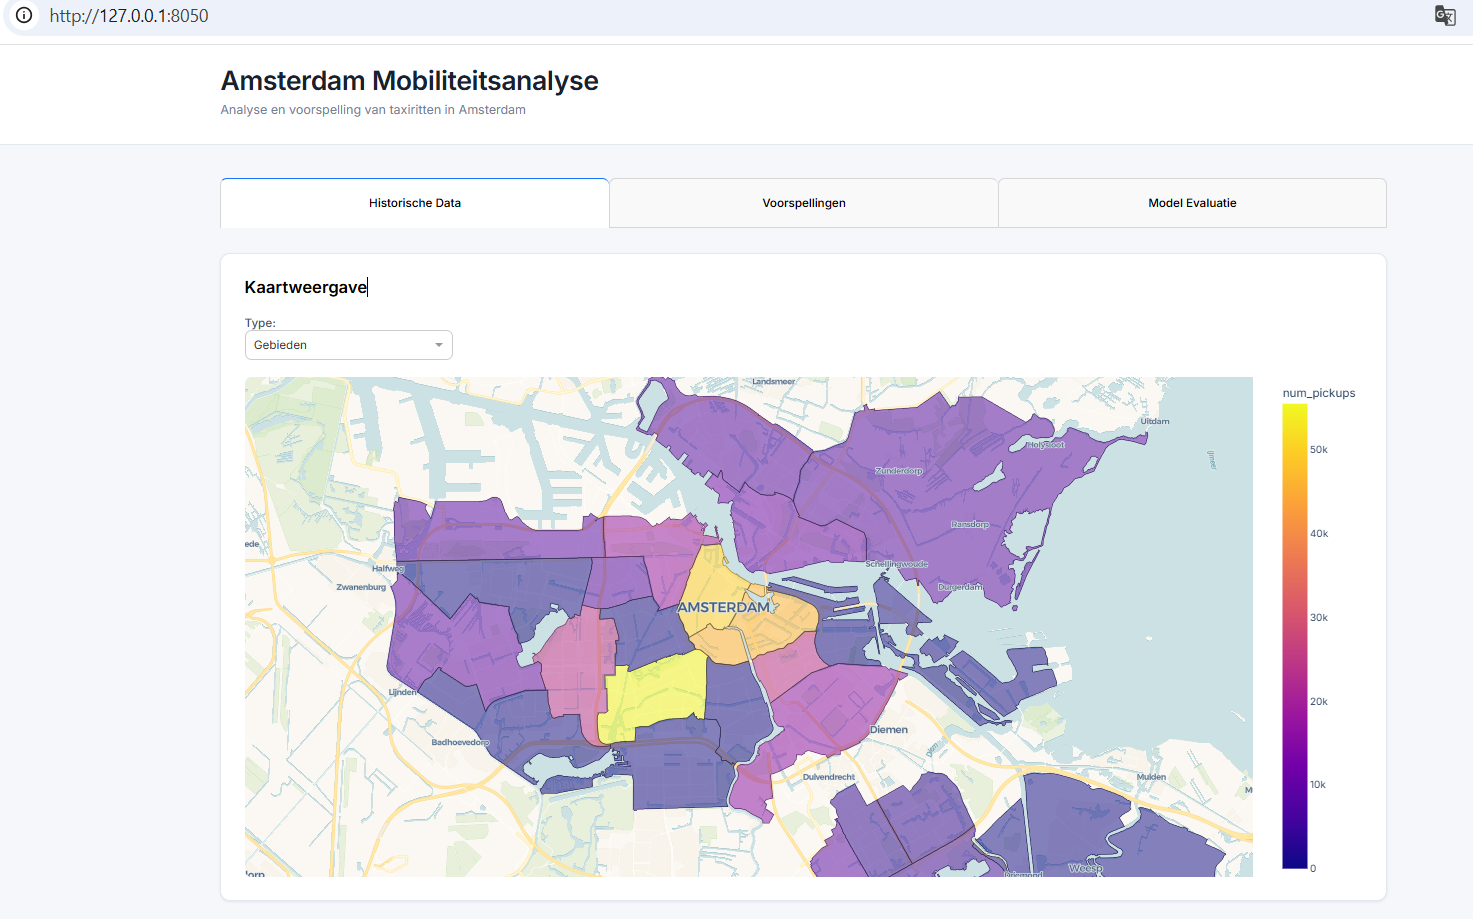Click the 40k tick on the color scale
Screen dimensions: 1473x919
click(1319, 534)
